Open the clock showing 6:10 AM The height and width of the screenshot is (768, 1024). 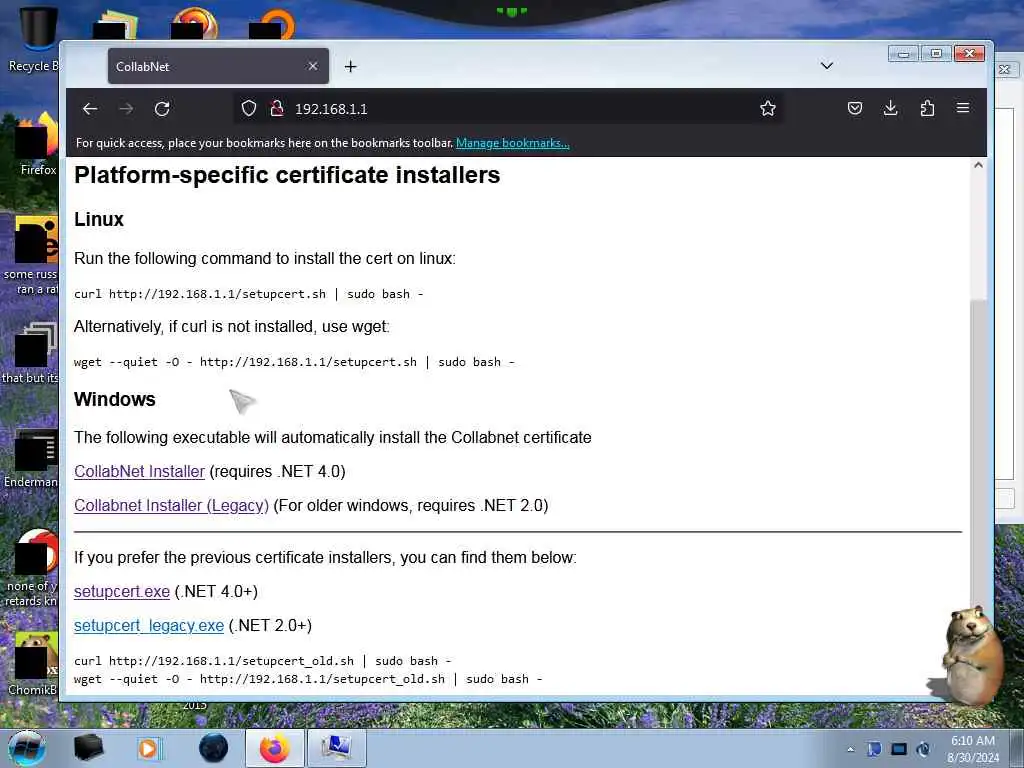coord(972,748)
